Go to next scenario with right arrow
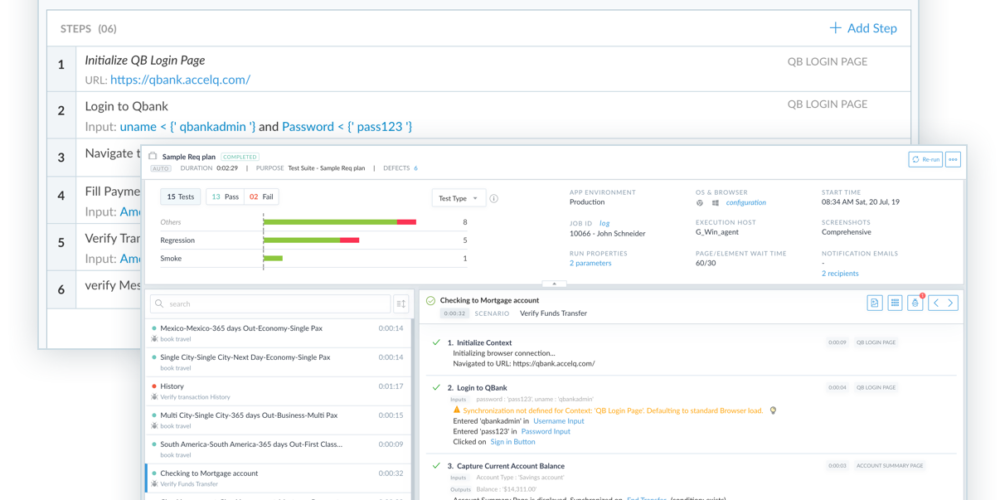This screenshot has width=1000, height=500. click(x=952, y=303)
